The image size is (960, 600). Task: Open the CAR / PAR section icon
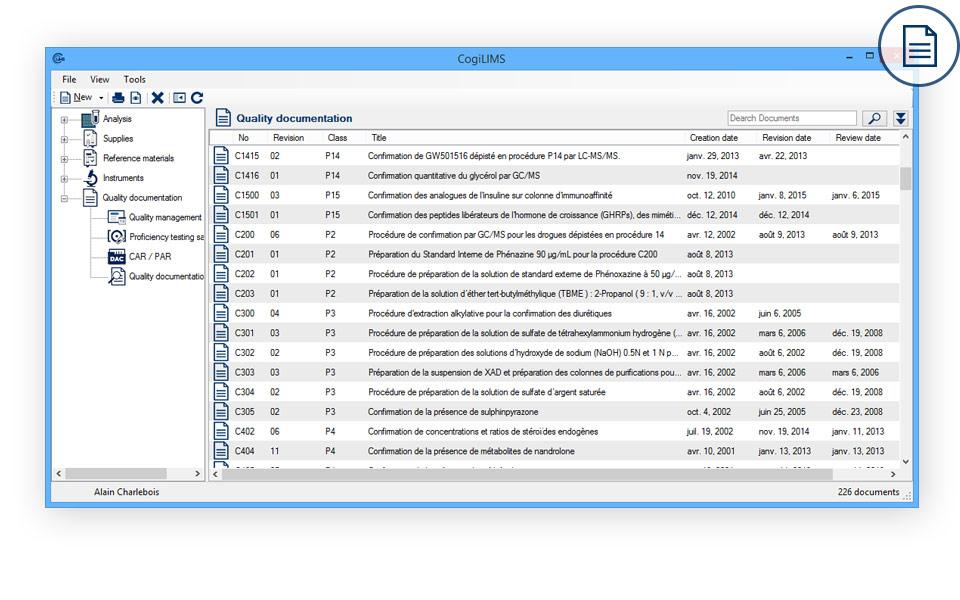(115, 255)
